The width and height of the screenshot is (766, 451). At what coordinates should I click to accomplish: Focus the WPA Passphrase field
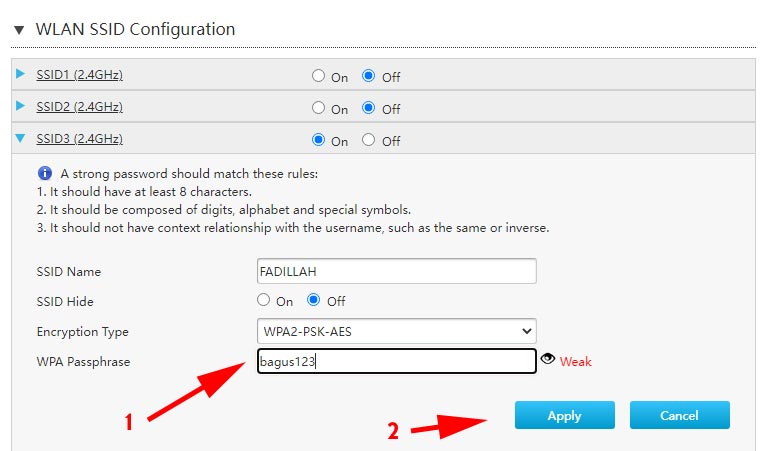tap(396, 361)
